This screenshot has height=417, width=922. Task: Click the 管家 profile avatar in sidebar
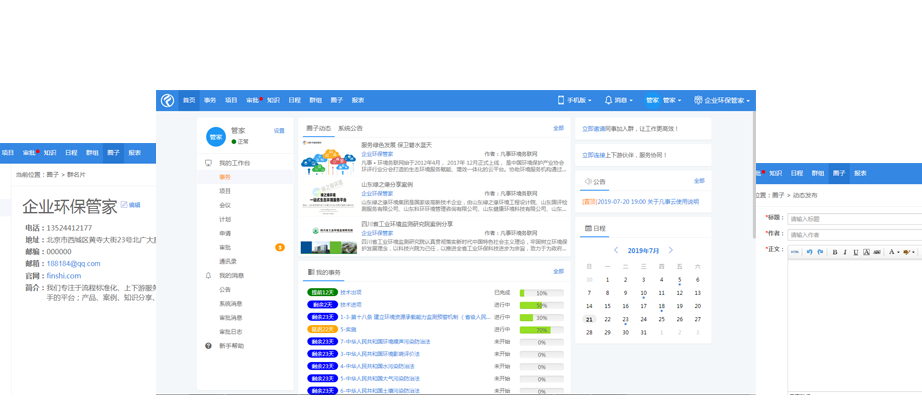(x=215, y=136)
